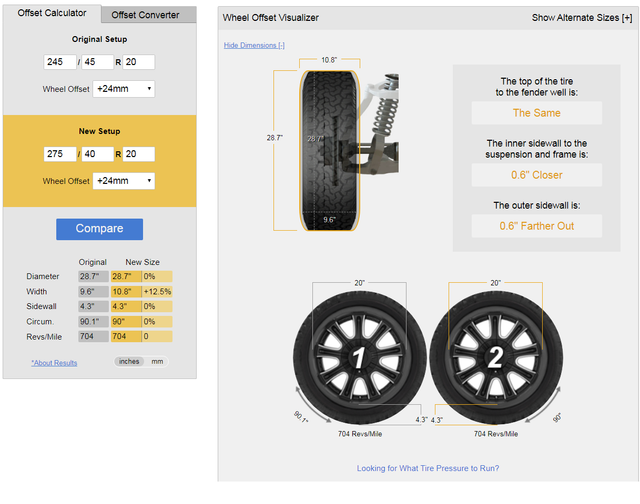Click the new Circum. value 90"
Viewport: 640px width, 504px height.
click(126, 322)
